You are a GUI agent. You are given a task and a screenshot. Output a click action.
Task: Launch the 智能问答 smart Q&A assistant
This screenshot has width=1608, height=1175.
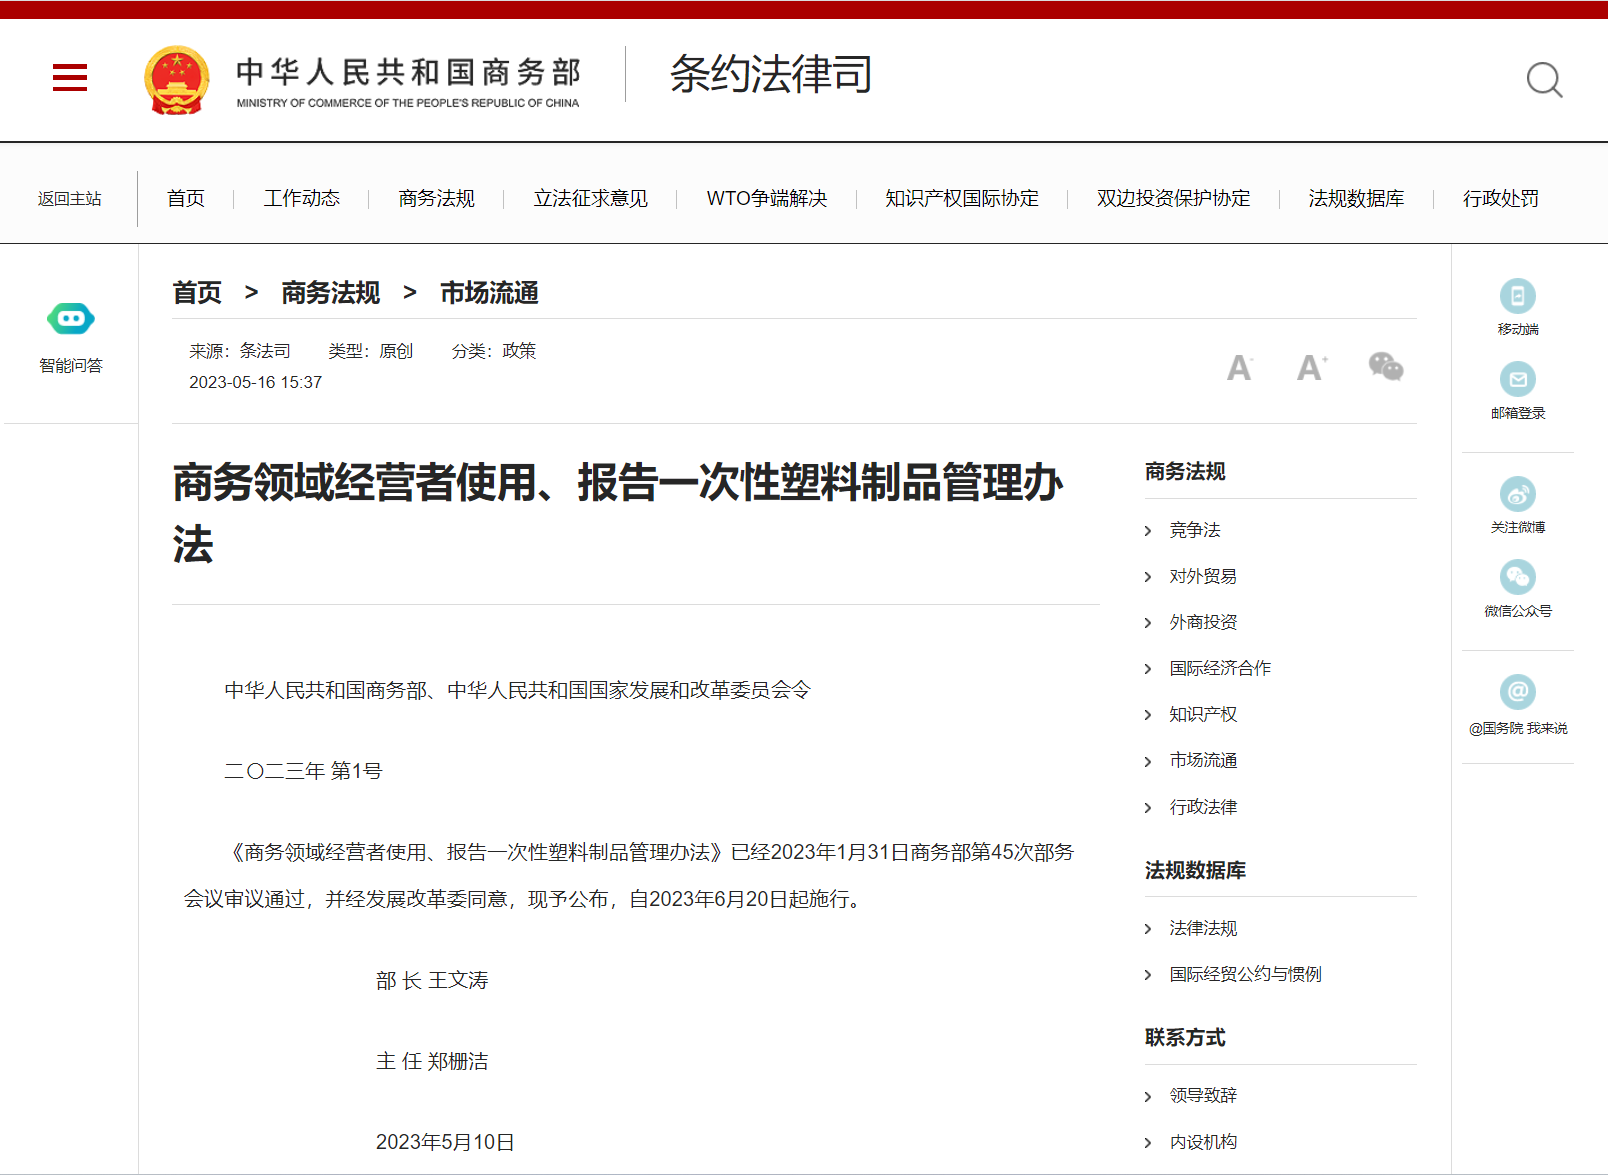coord(70,318)
